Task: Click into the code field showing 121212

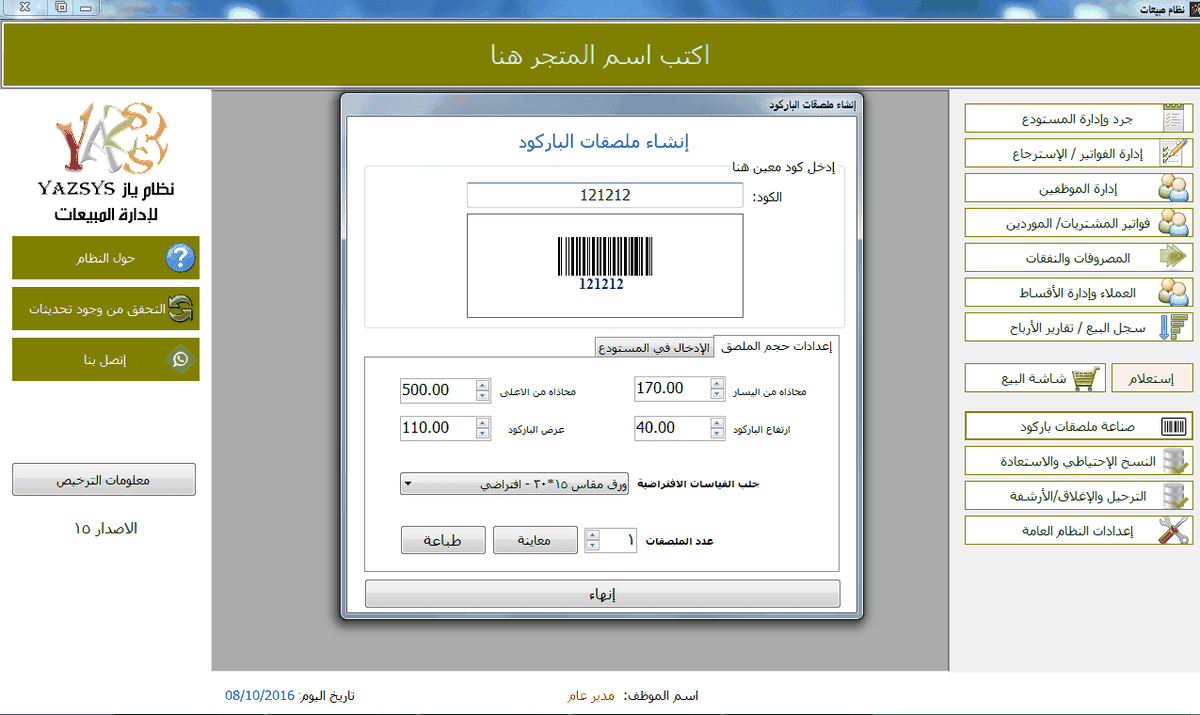Action: coord(605,196)
